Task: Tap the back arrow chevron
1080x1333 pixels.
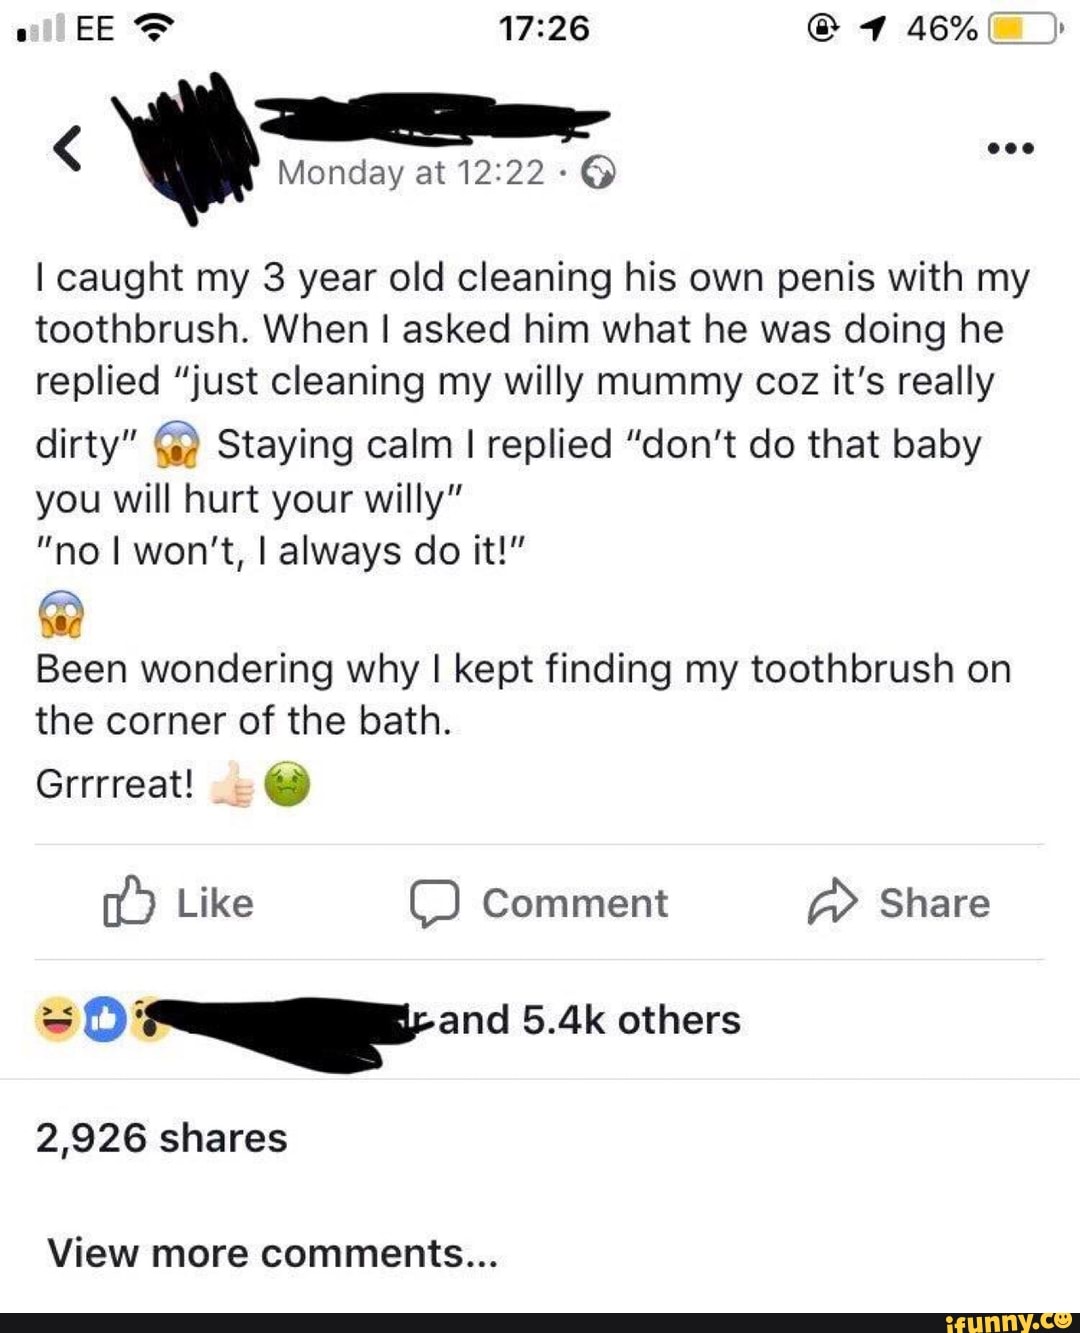Action: tap(67, 149)
